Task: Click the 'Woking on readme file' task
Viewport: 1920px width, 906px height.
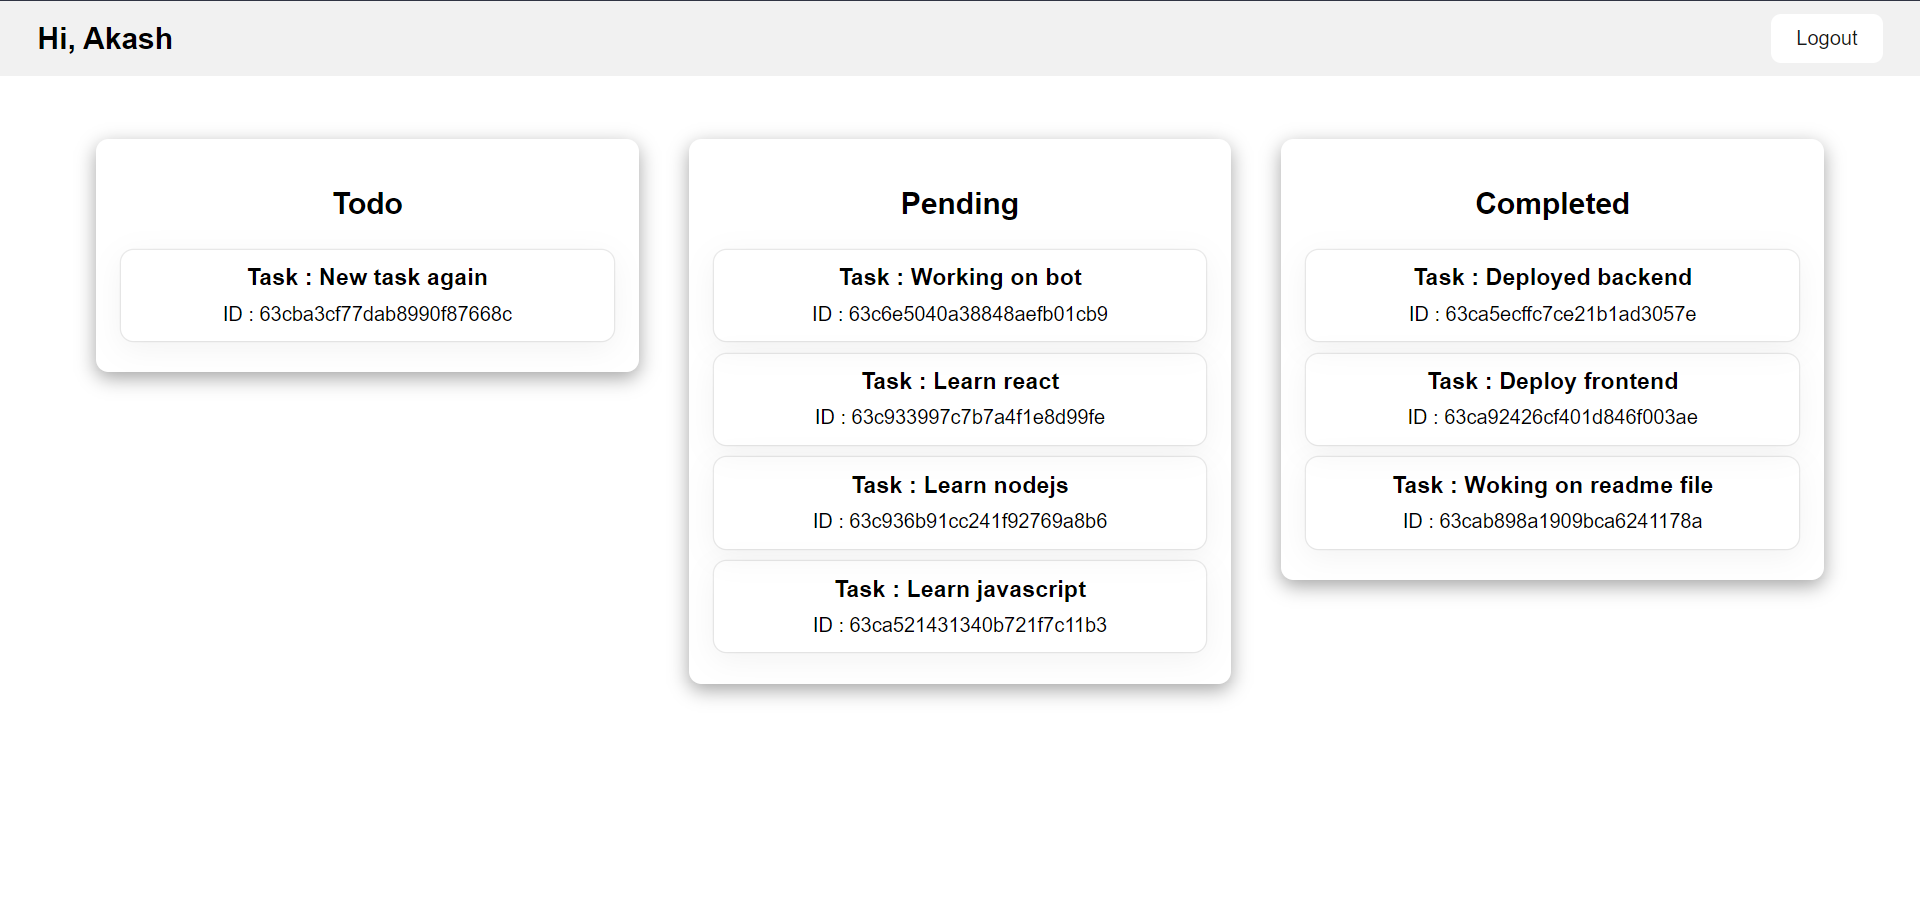Action: (1551, 503)
